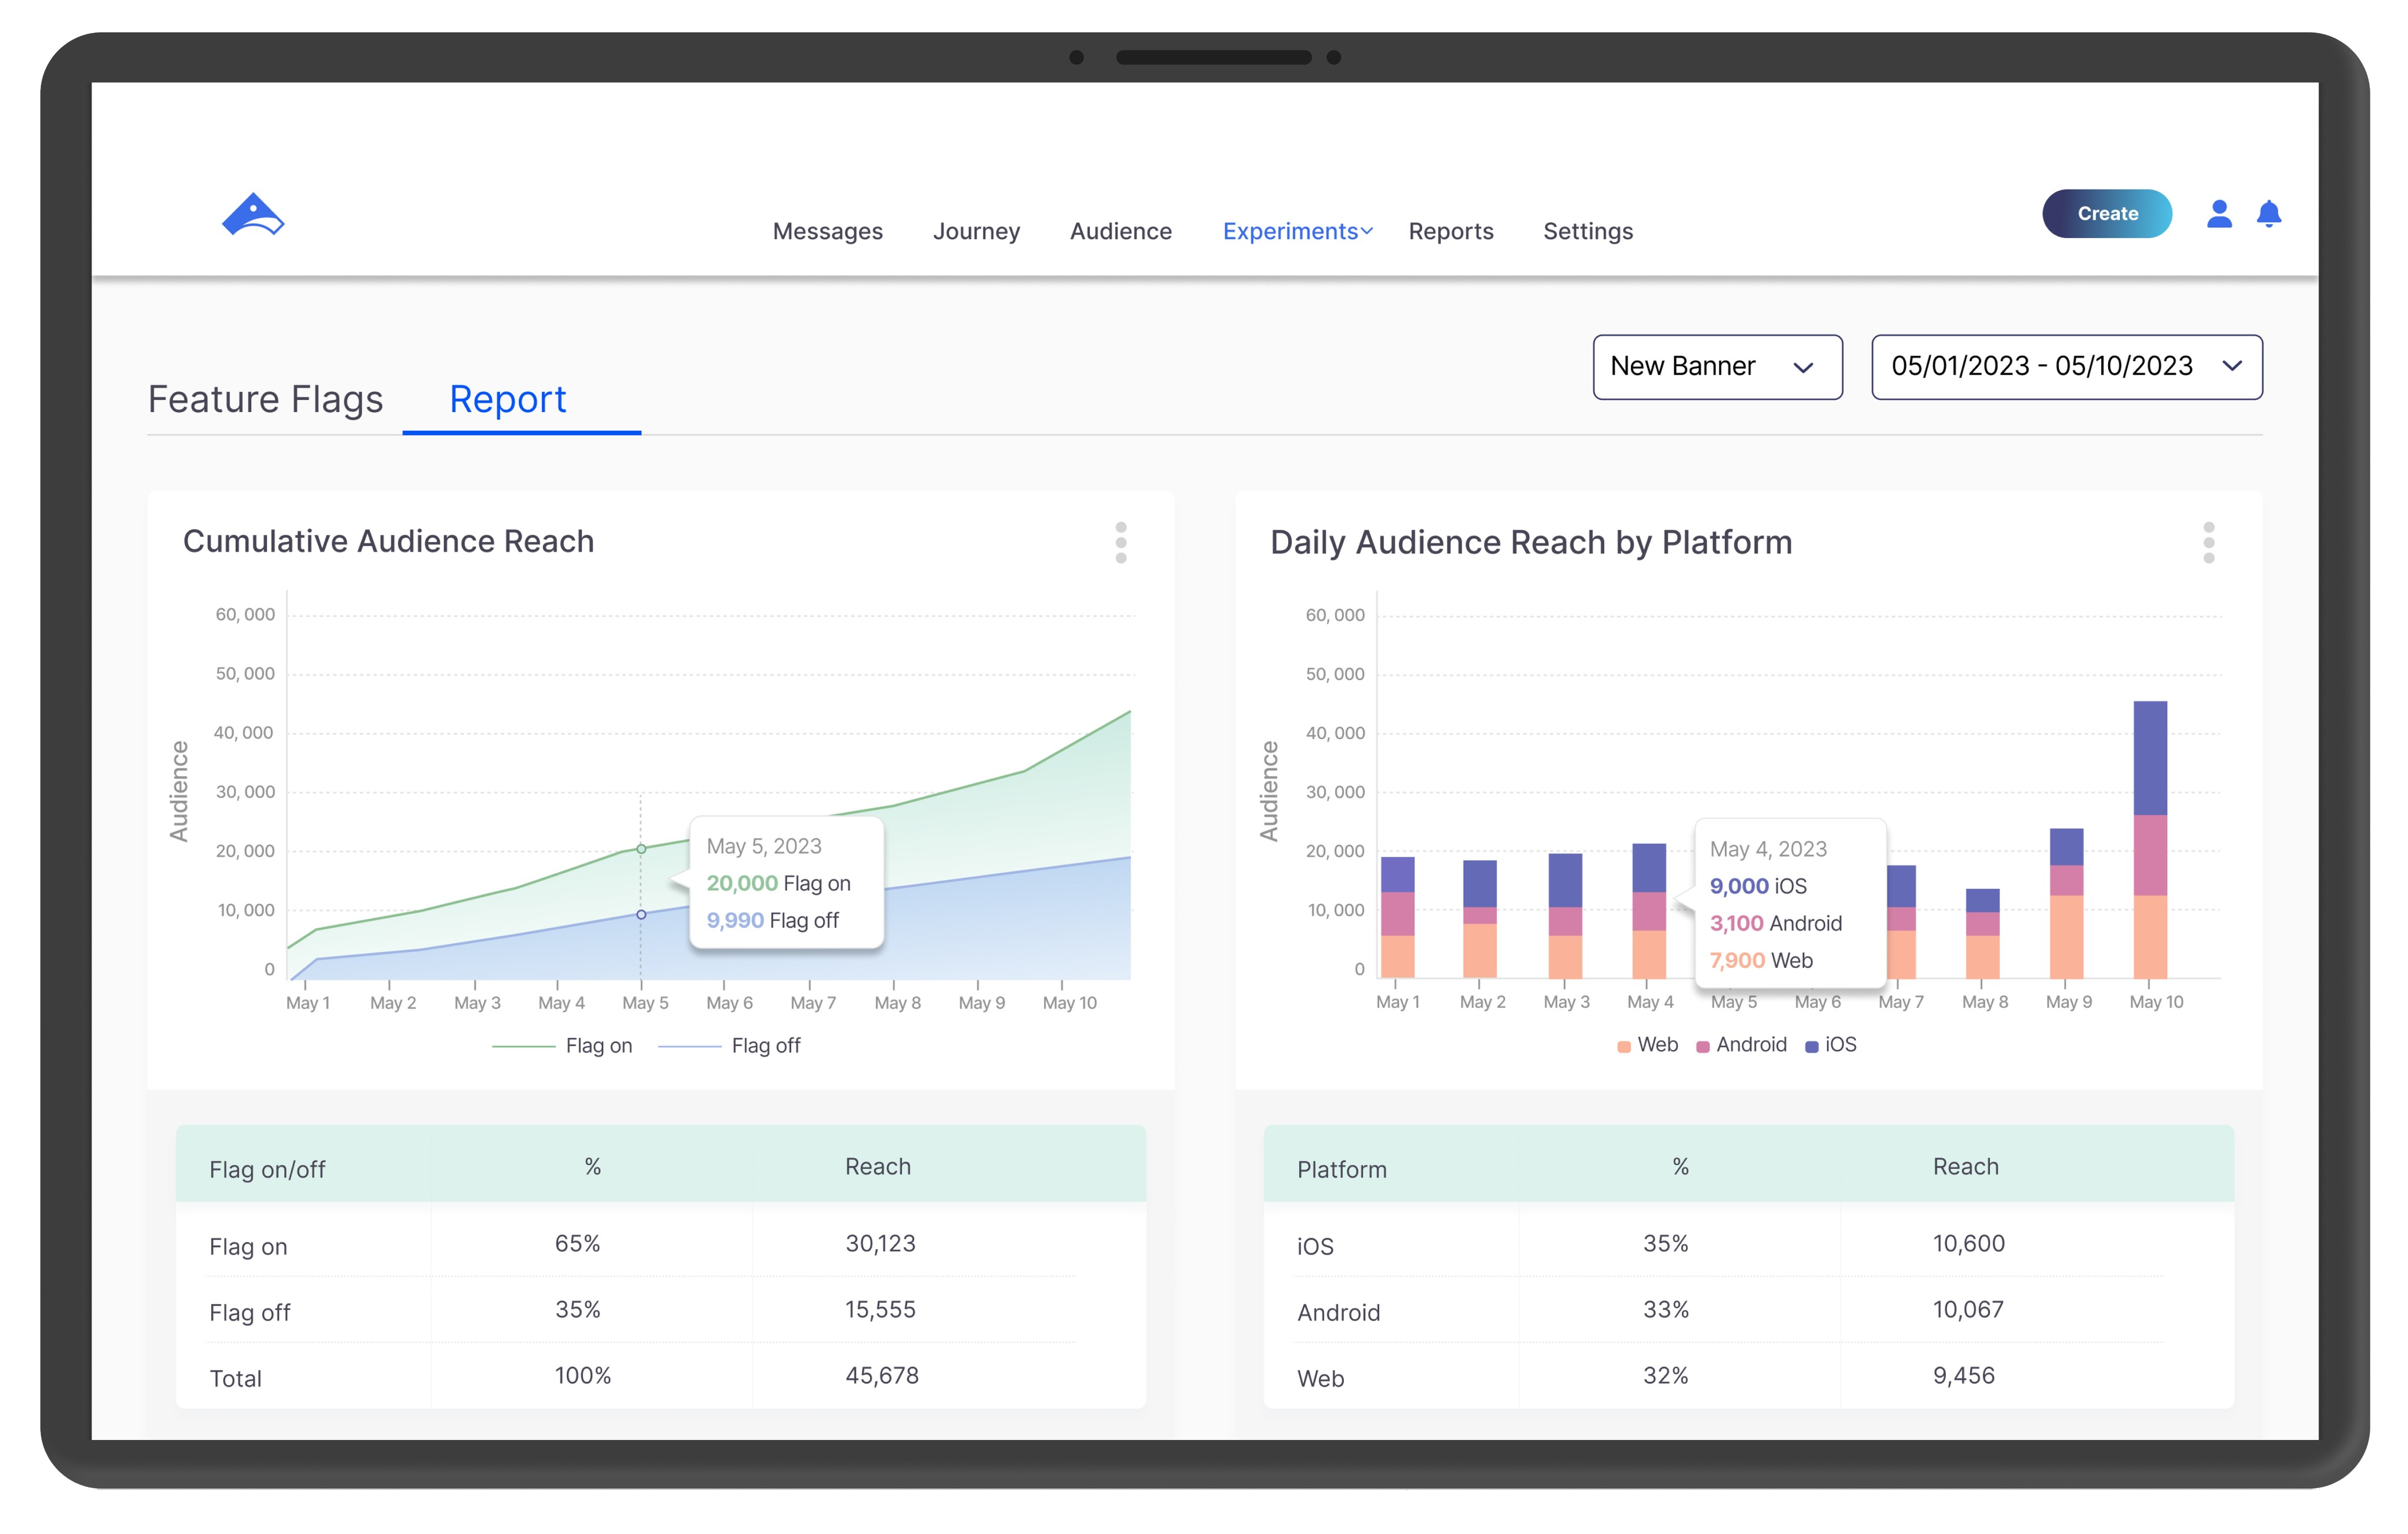Toggle Android legend in platform chart
This screenshot has height=1534, width=2408.
1741,1045
